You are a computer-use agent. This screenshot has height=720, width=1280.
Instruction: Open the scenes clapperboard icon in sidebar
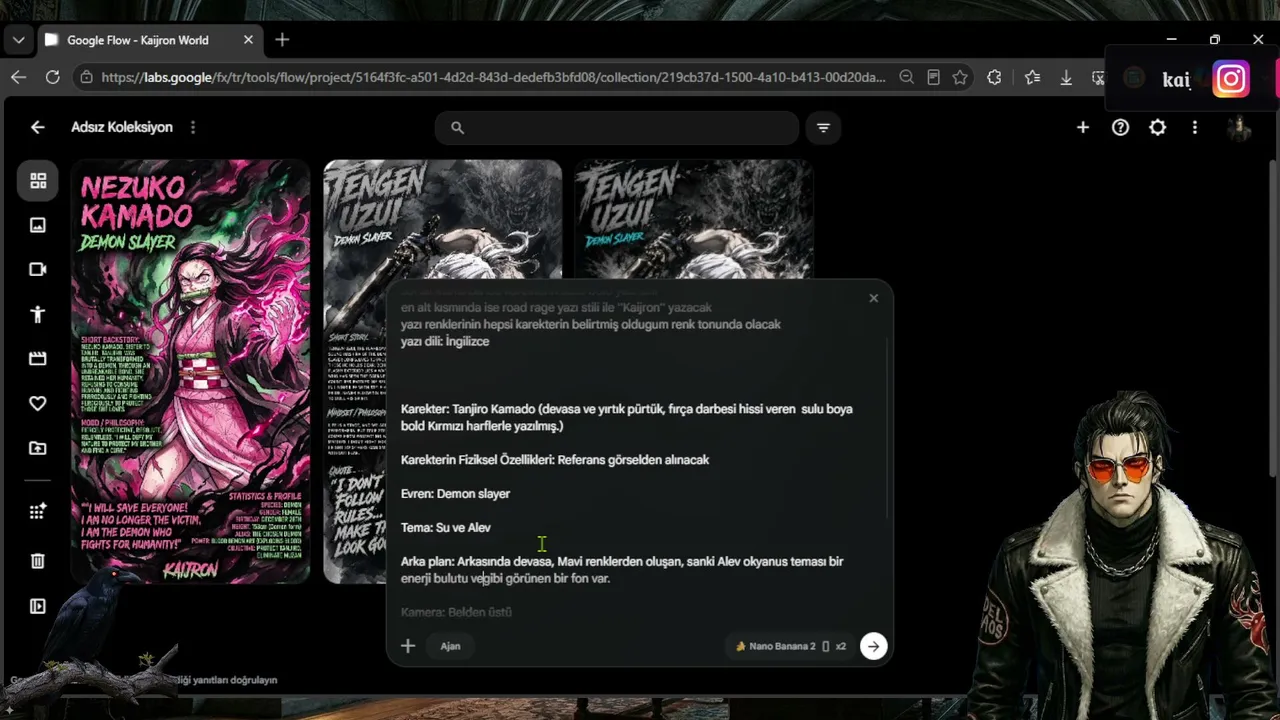(38, 359)
